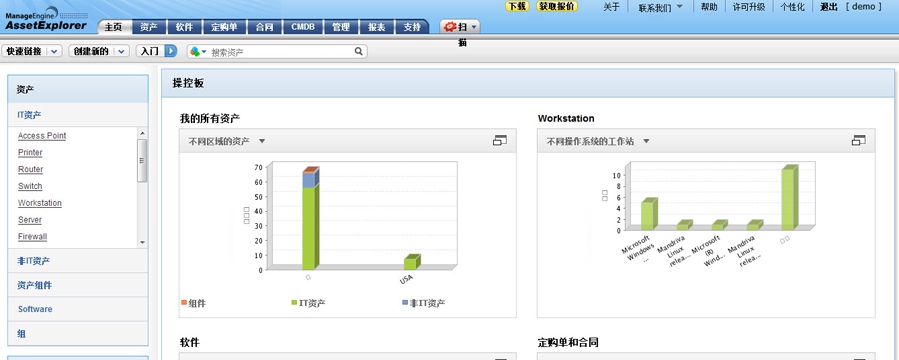Click the IT asset list scrollbar thumb
The image size is (899, 360).
[142, 160]
